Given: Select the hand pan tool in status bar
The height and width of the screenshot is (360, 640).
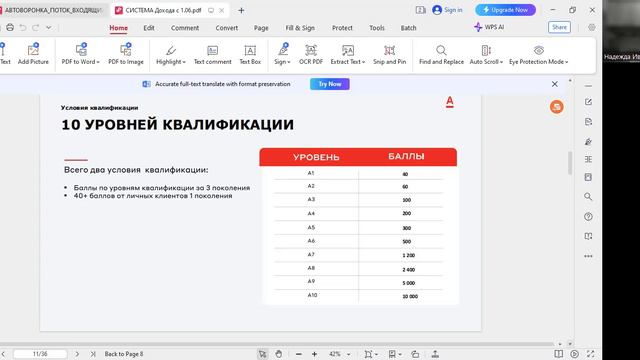Looking at the screenshot, I should [278, 354].
